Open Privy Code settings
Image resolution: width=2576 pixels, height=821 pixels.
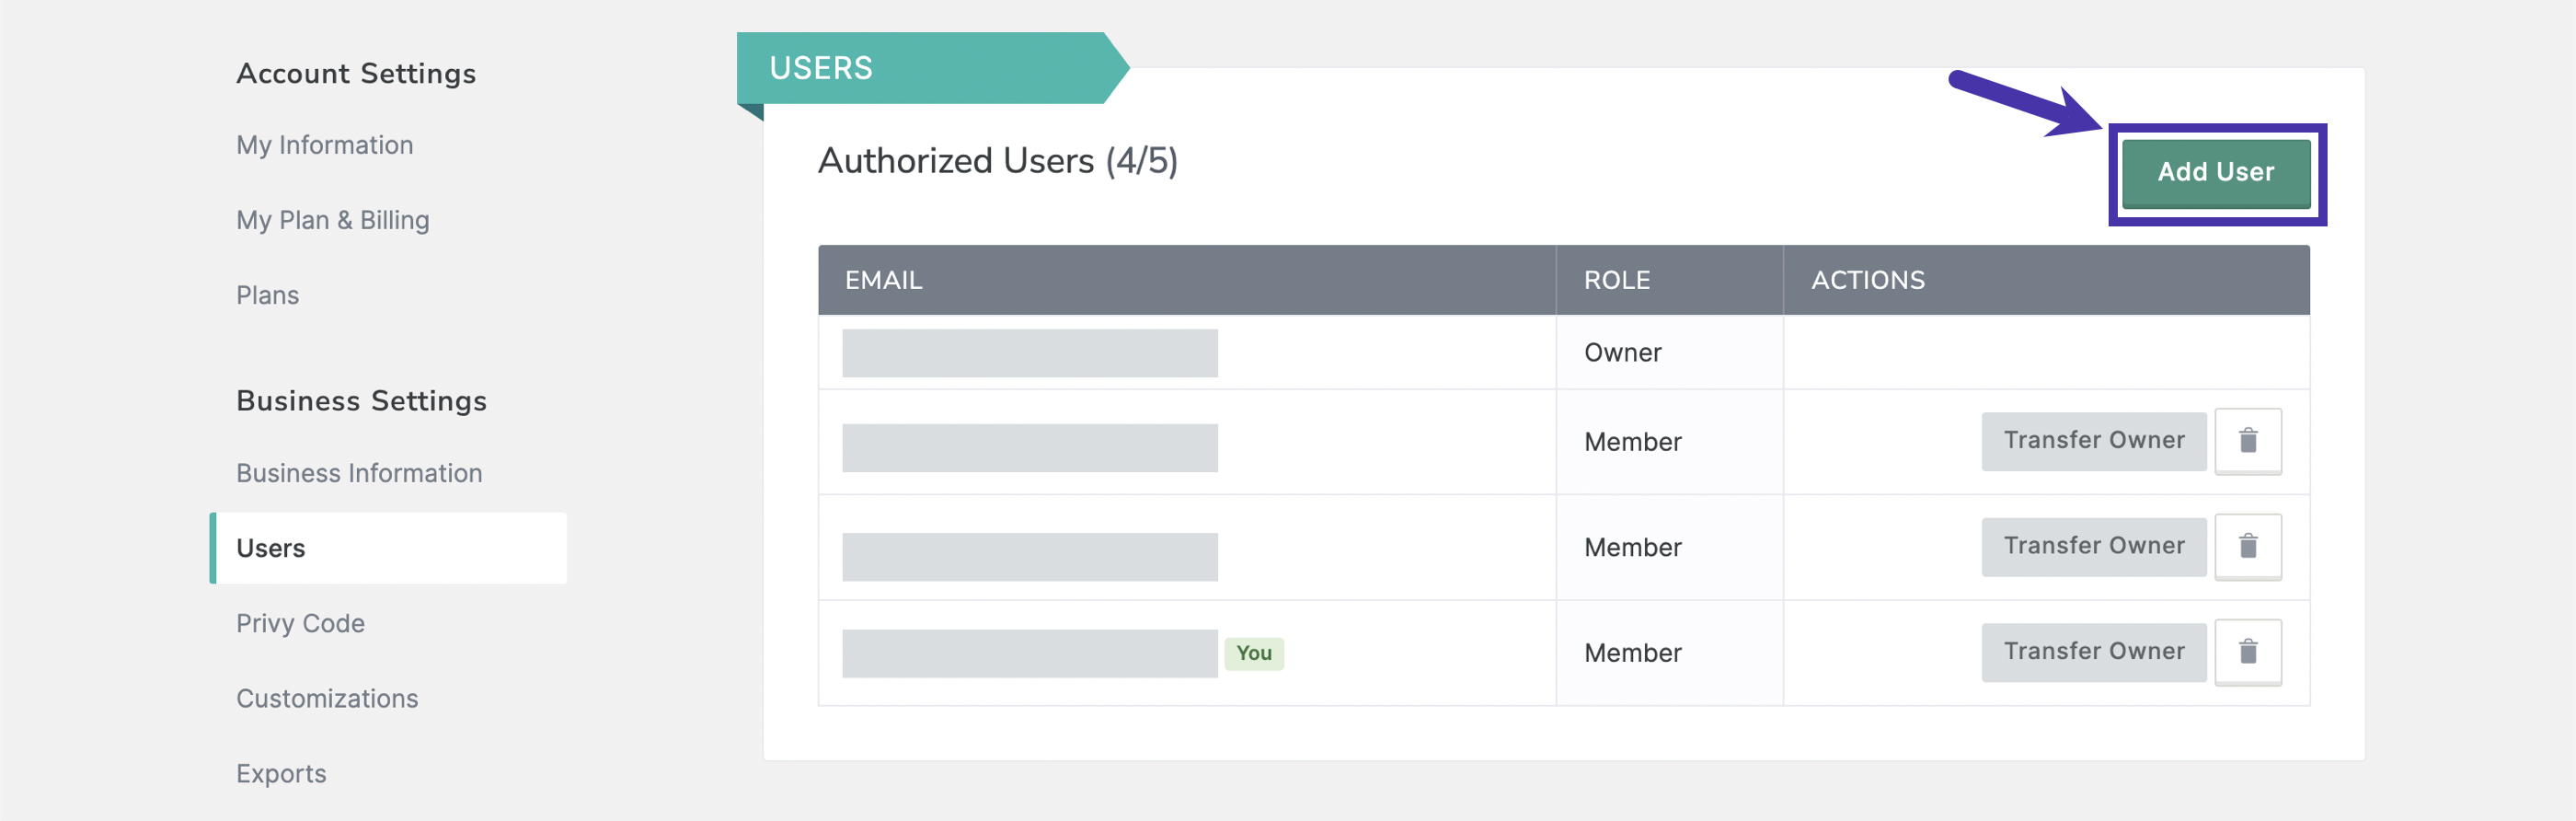click(300, 623)
